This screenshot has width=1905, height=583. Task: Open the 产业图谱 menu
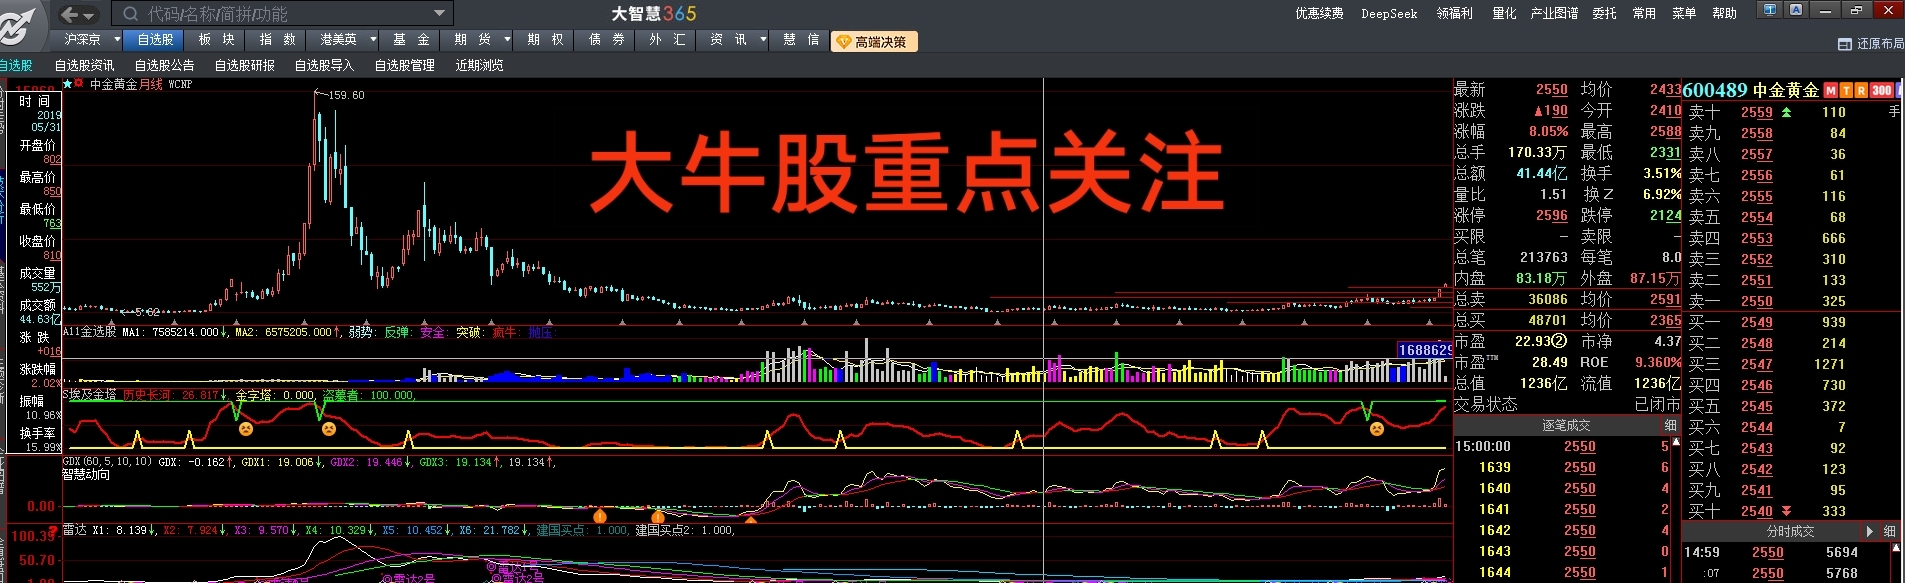pos(1554,14)
